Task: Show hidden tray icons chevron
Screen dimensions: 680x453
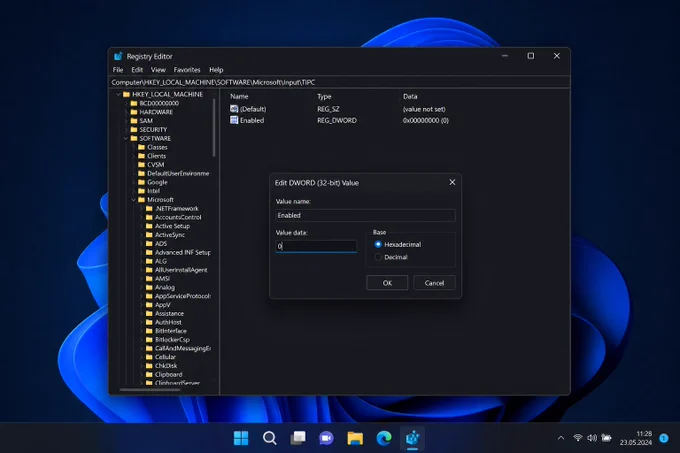Action: [x=561, y=438]
